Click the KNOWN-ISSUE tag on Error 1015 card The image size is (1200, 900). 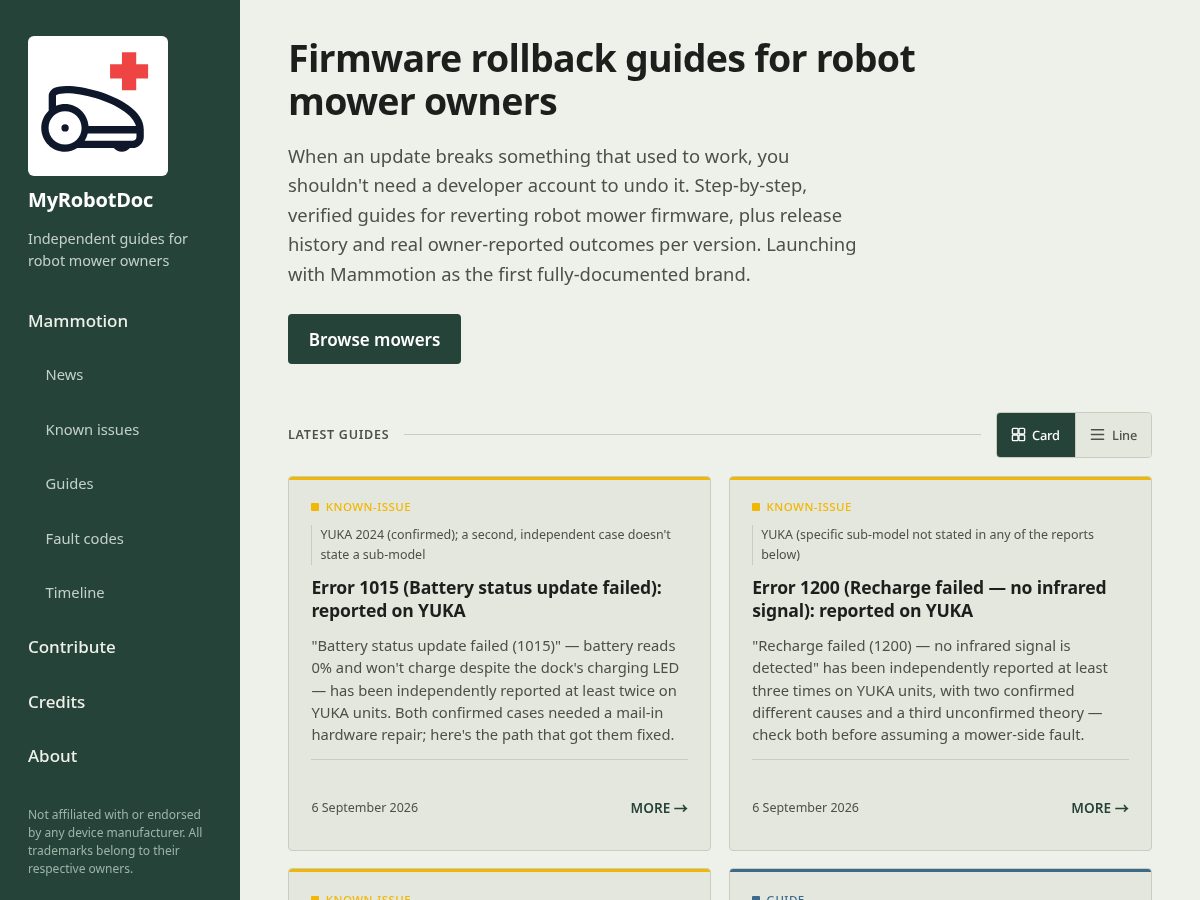point(361,507)
